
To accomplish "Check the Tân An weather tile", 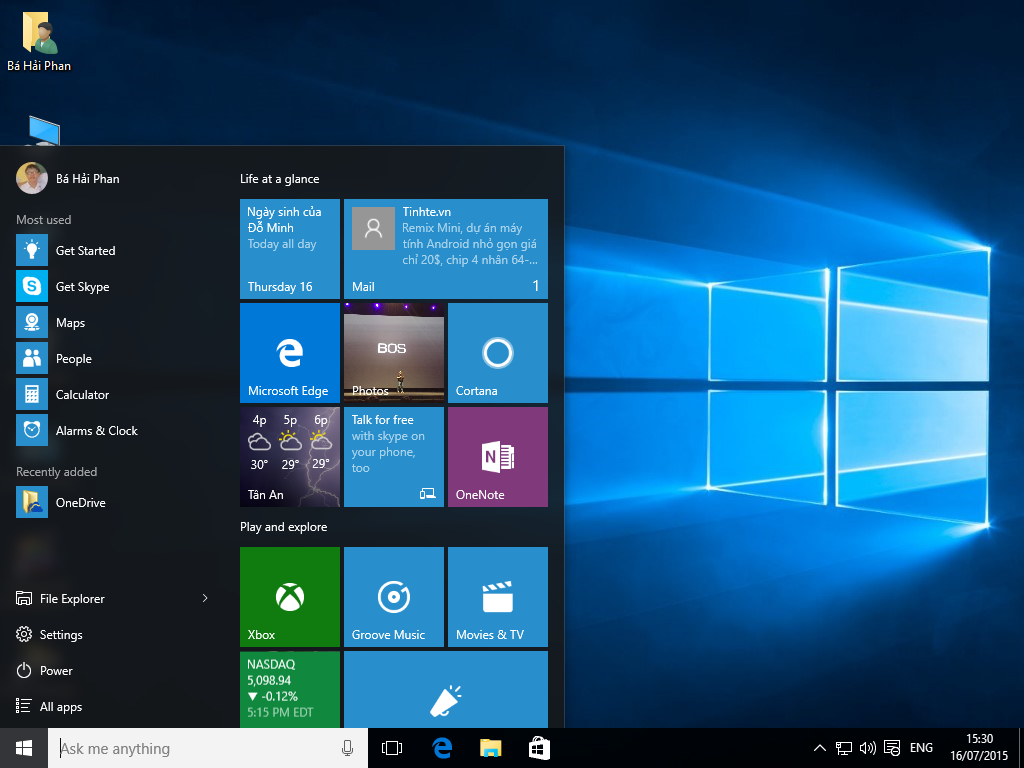I will 289,457.
